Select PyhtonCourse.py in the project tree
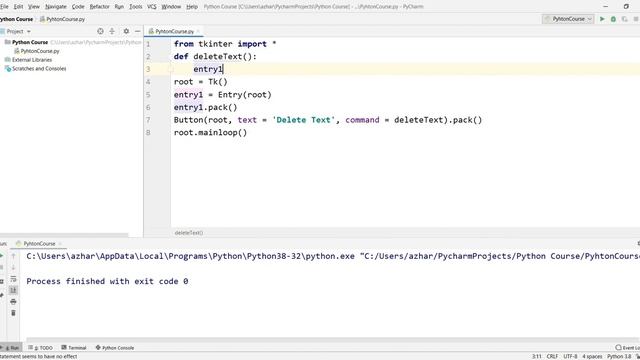 click(x=40, y=51)
